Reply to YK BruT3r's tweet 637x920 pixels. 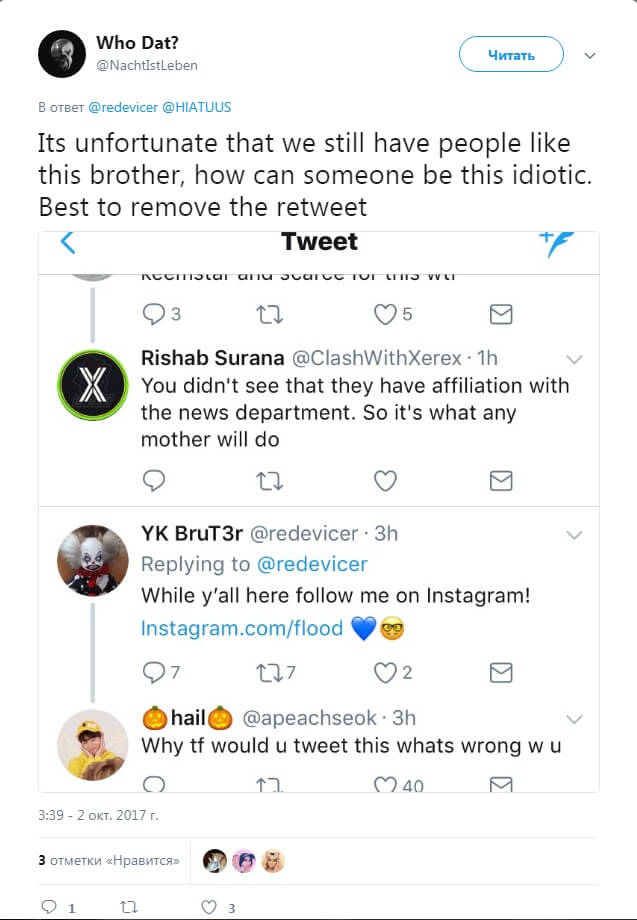pyautogui.click(x=154, y=673)
